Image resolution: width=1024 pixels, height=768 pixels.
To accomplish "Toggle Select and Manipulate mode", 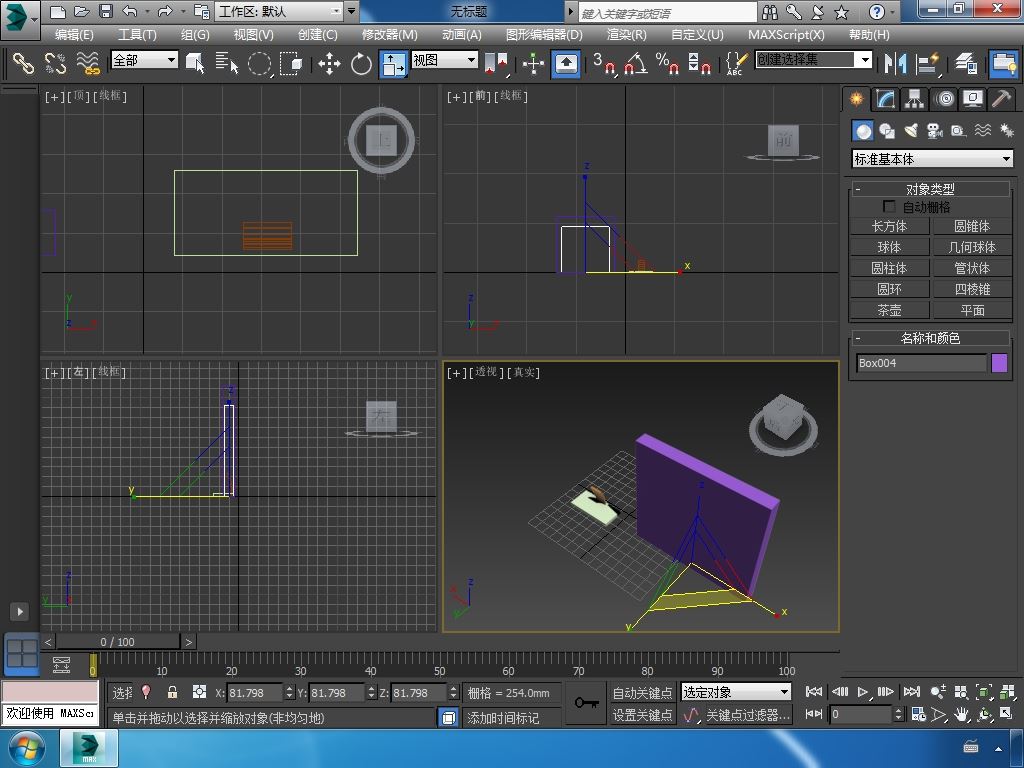I will [x=534, y=63].
